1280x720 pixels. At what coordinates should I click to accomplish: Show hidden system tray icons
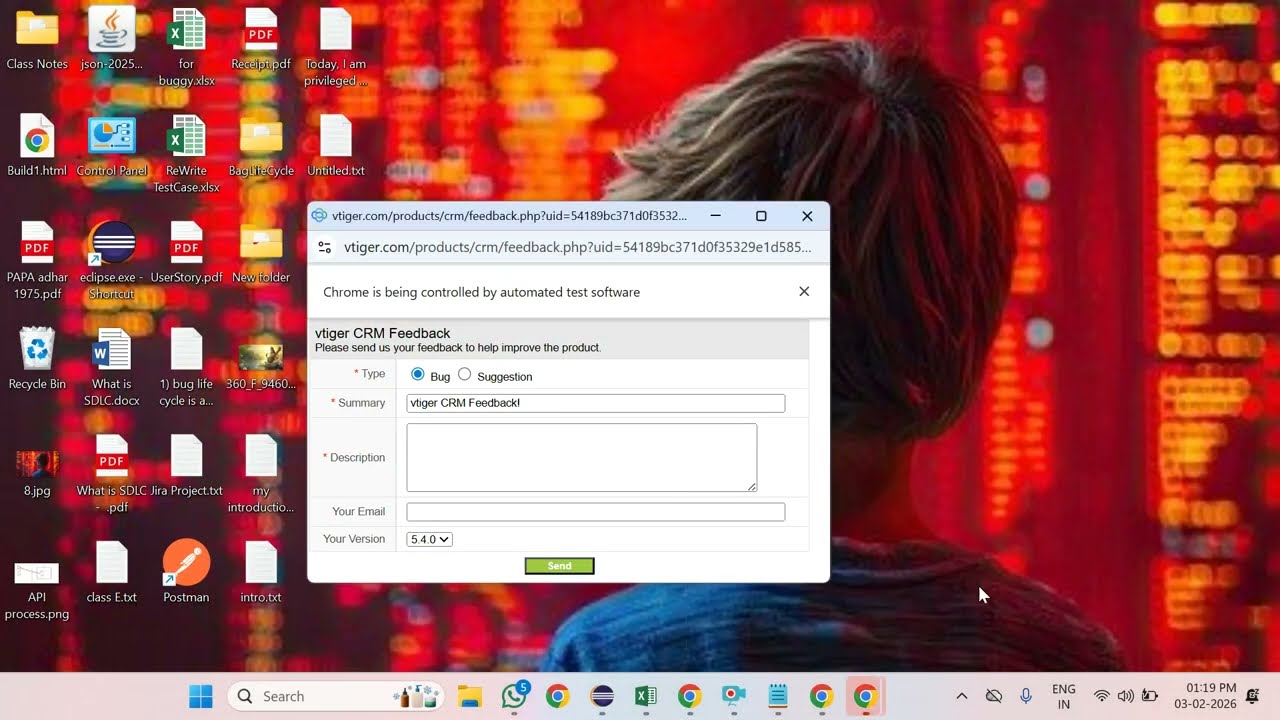962,696
